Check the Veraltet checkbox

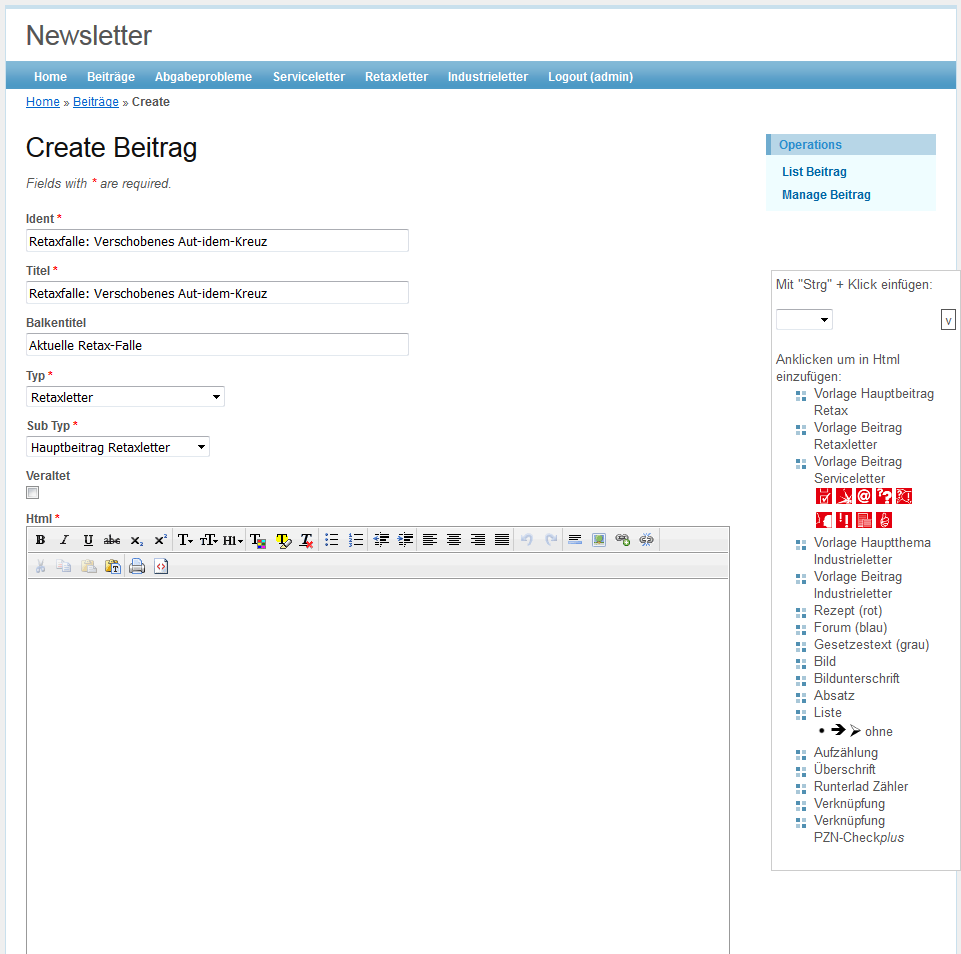point(33,493)
